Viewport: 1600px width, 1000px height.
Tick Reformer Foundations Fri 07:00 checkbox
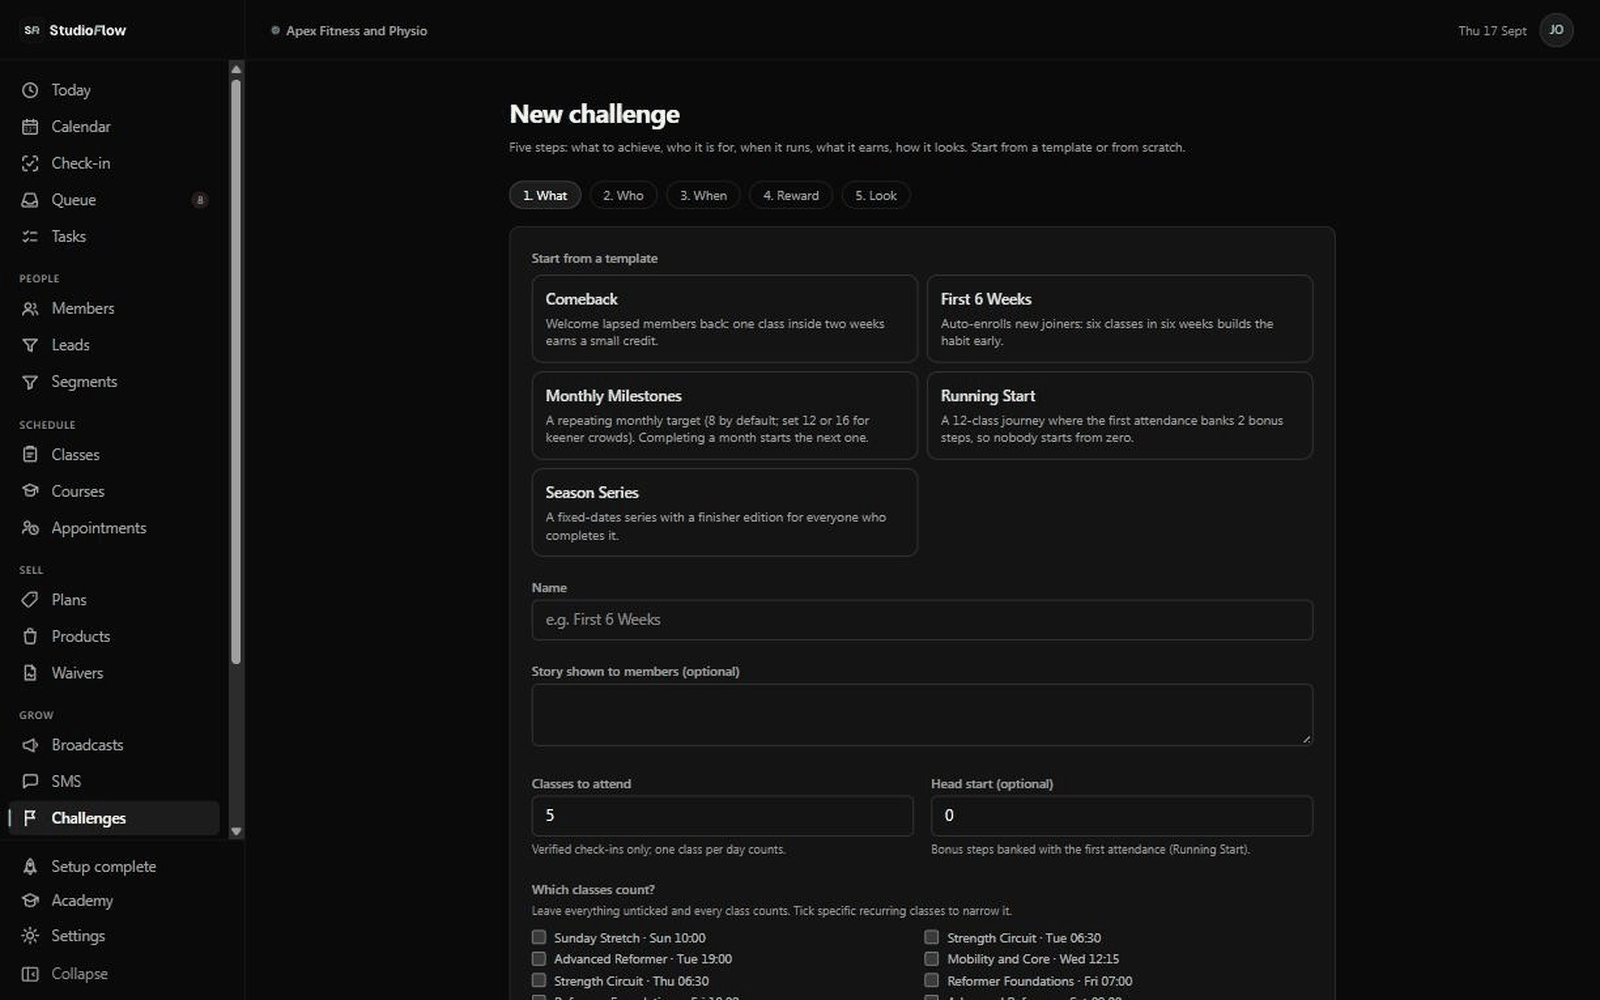point(931,980)
